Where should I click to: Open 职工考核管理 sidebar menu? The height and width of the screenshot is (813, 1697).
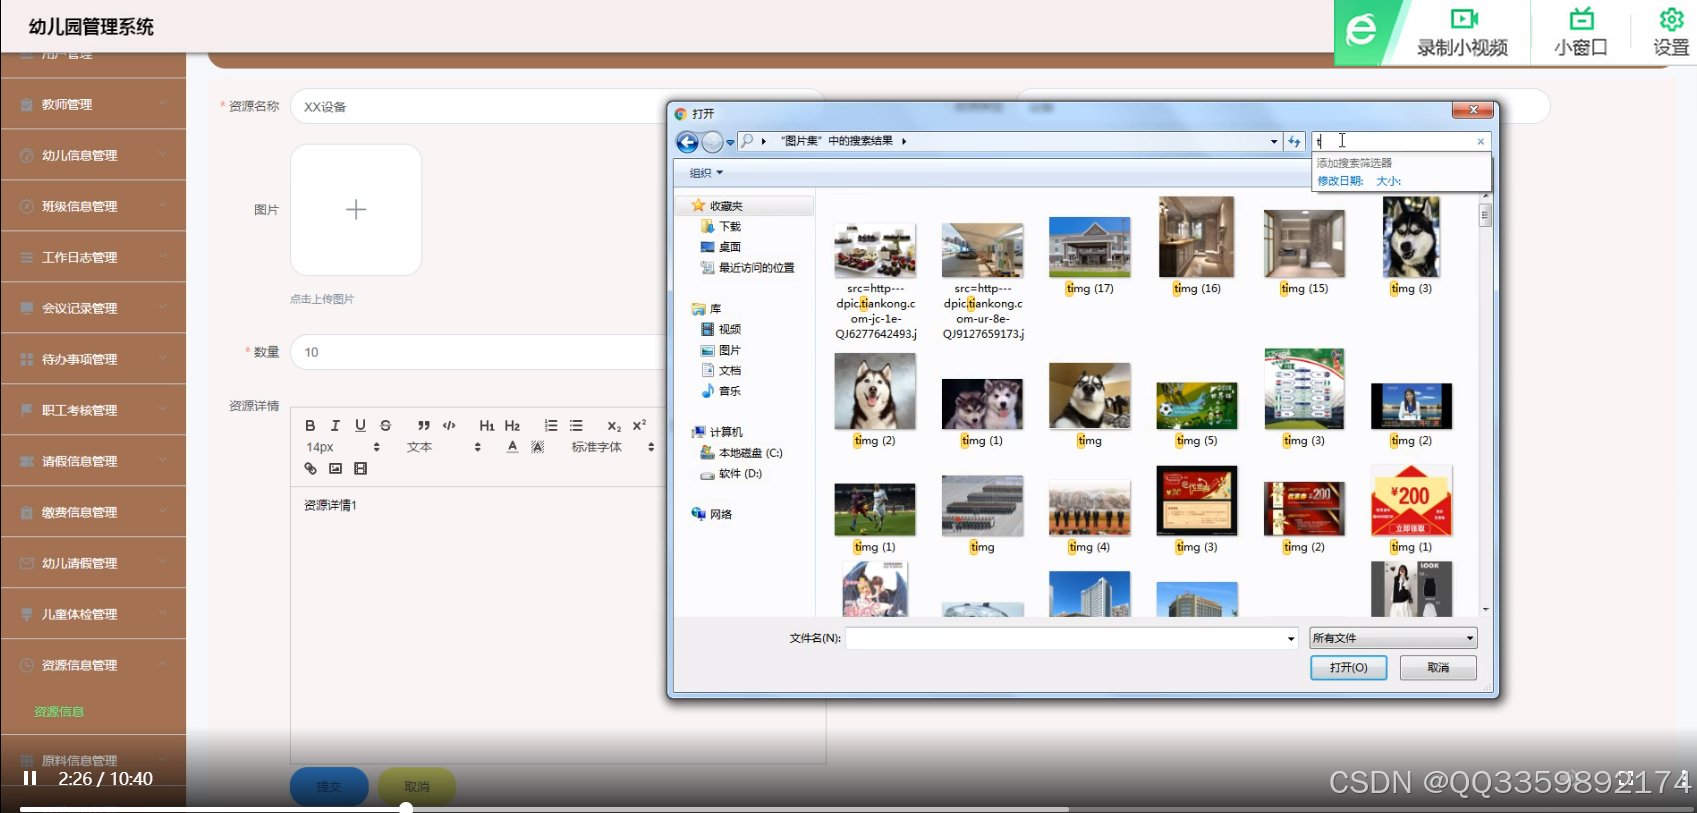click(x=93, y=410)
